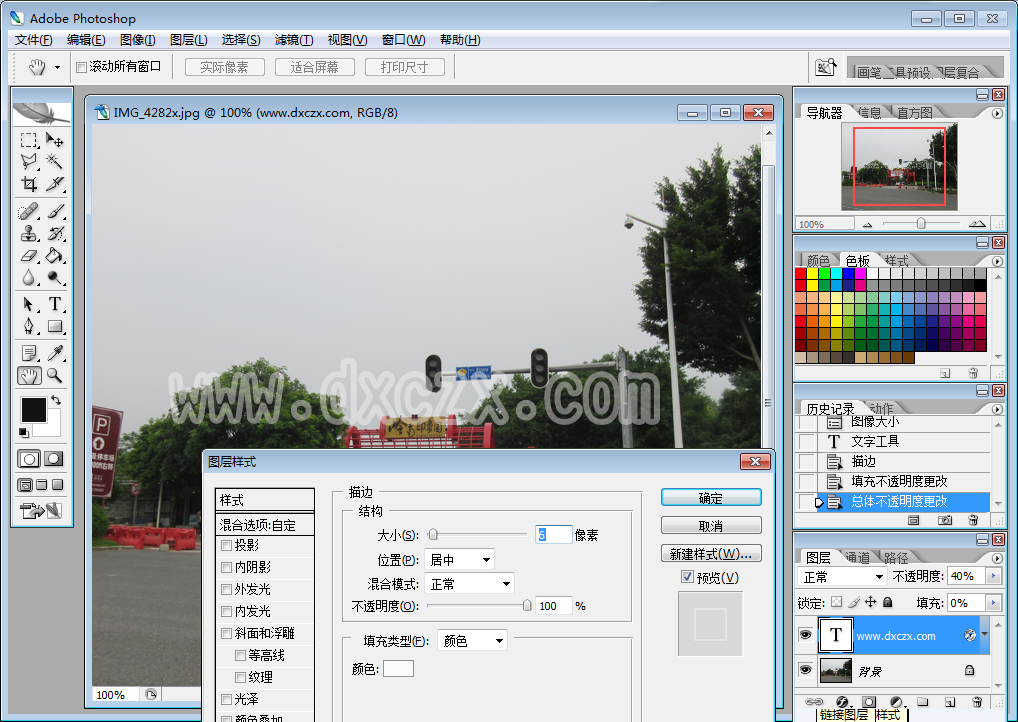
Task: Select the Zoom magnifier tool
Action: [55, 376]
